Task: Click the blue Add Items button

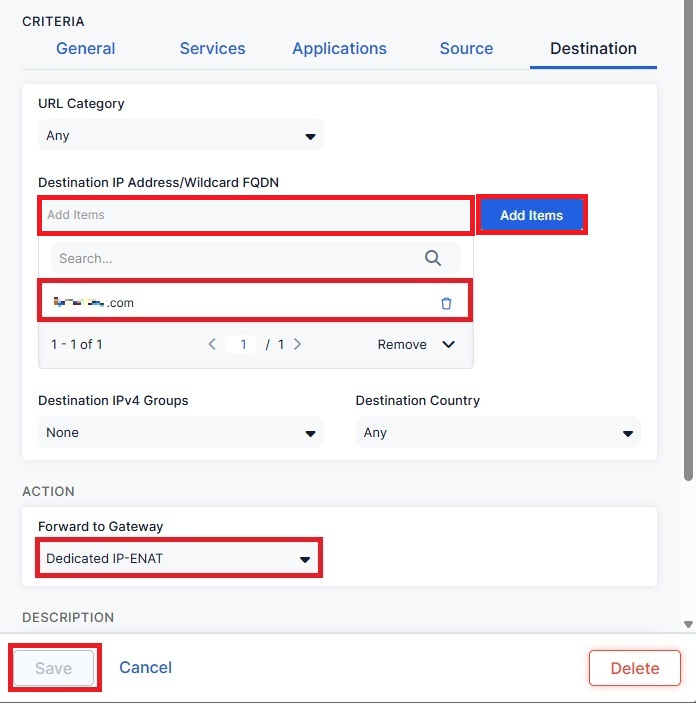Action: tap(531, 215)
